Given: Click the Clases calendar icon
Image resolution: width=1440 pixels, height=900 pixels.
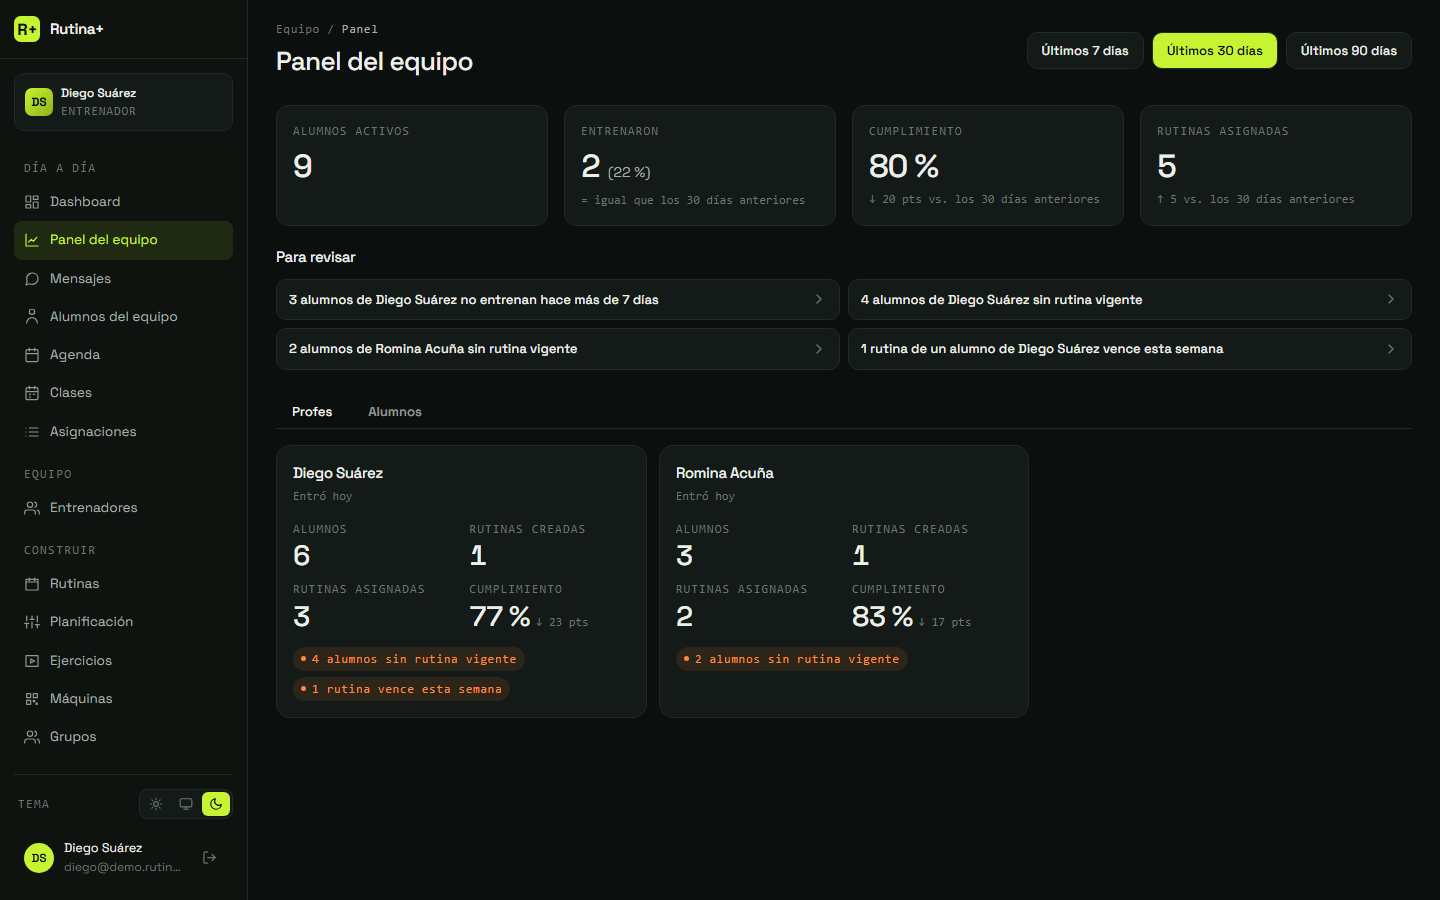Looking at the screenshot, I should coord(32,393).
